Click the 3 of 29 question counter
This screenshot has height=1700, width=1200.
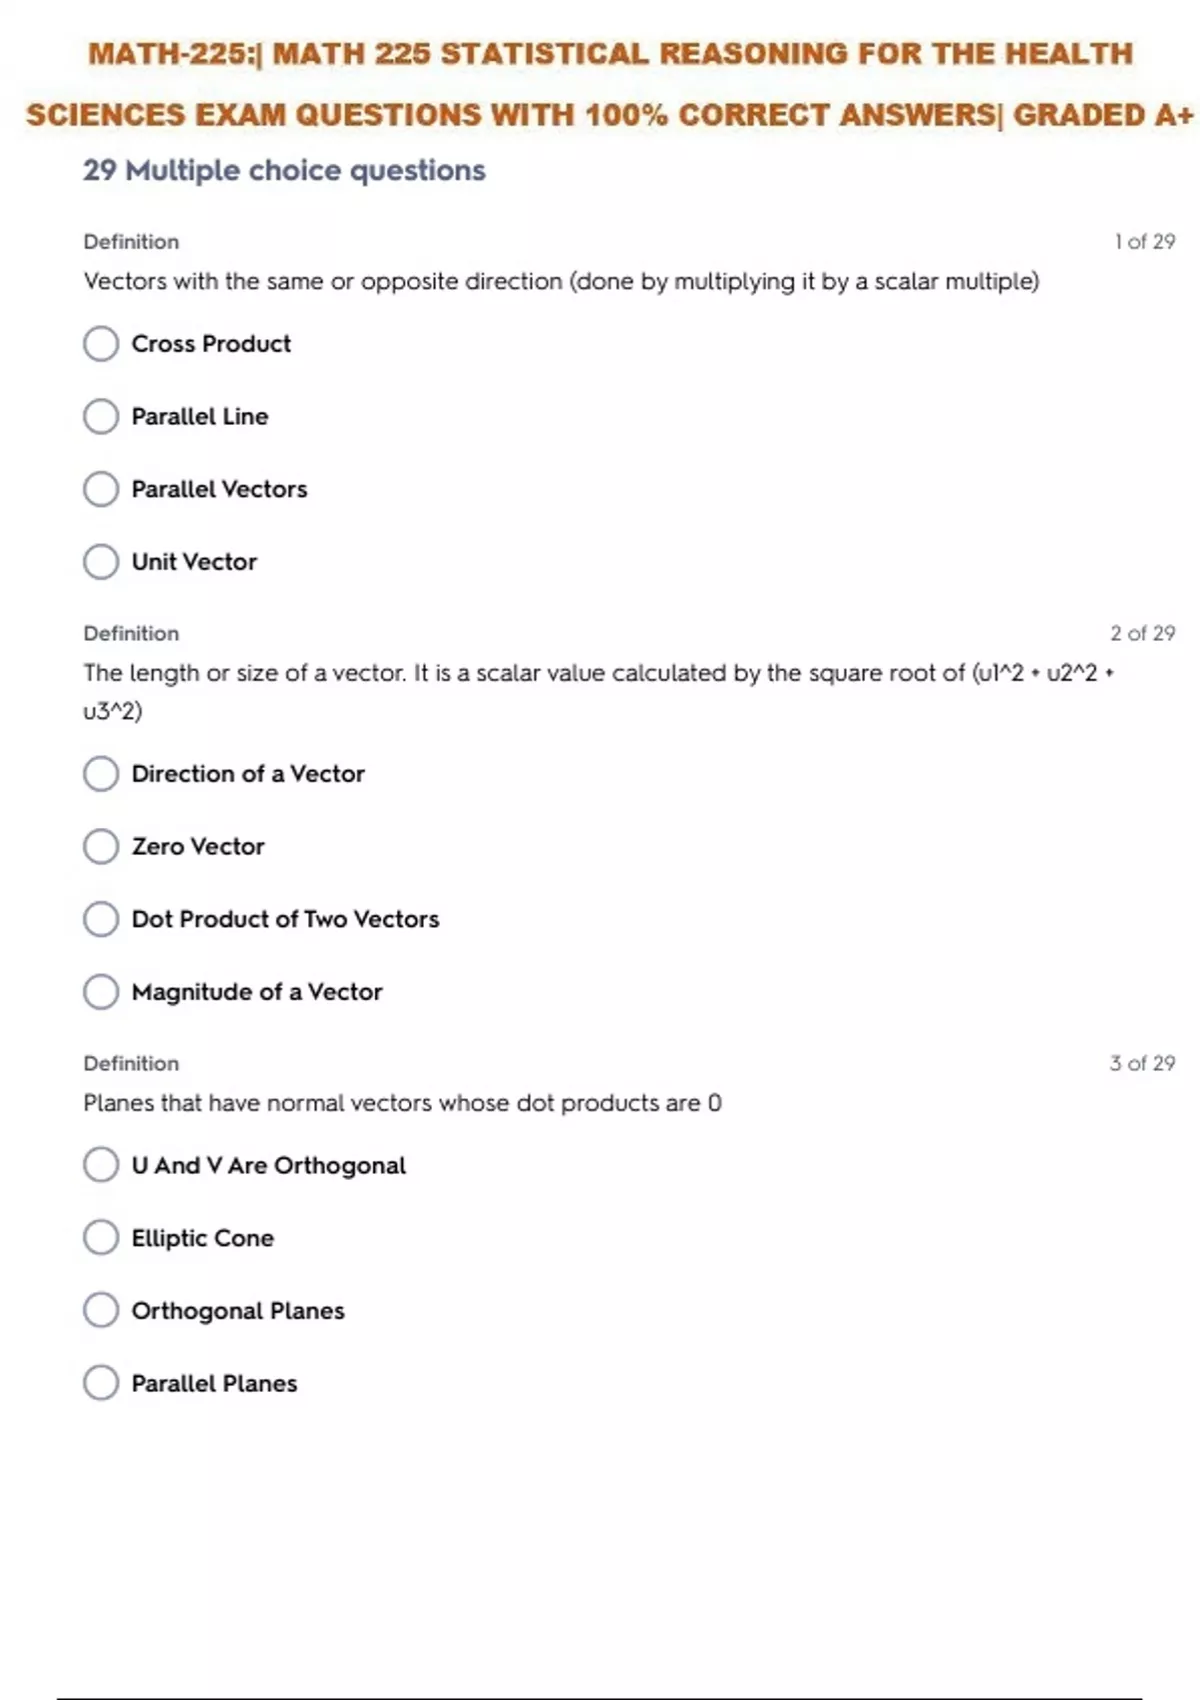pos(1142,1064)
